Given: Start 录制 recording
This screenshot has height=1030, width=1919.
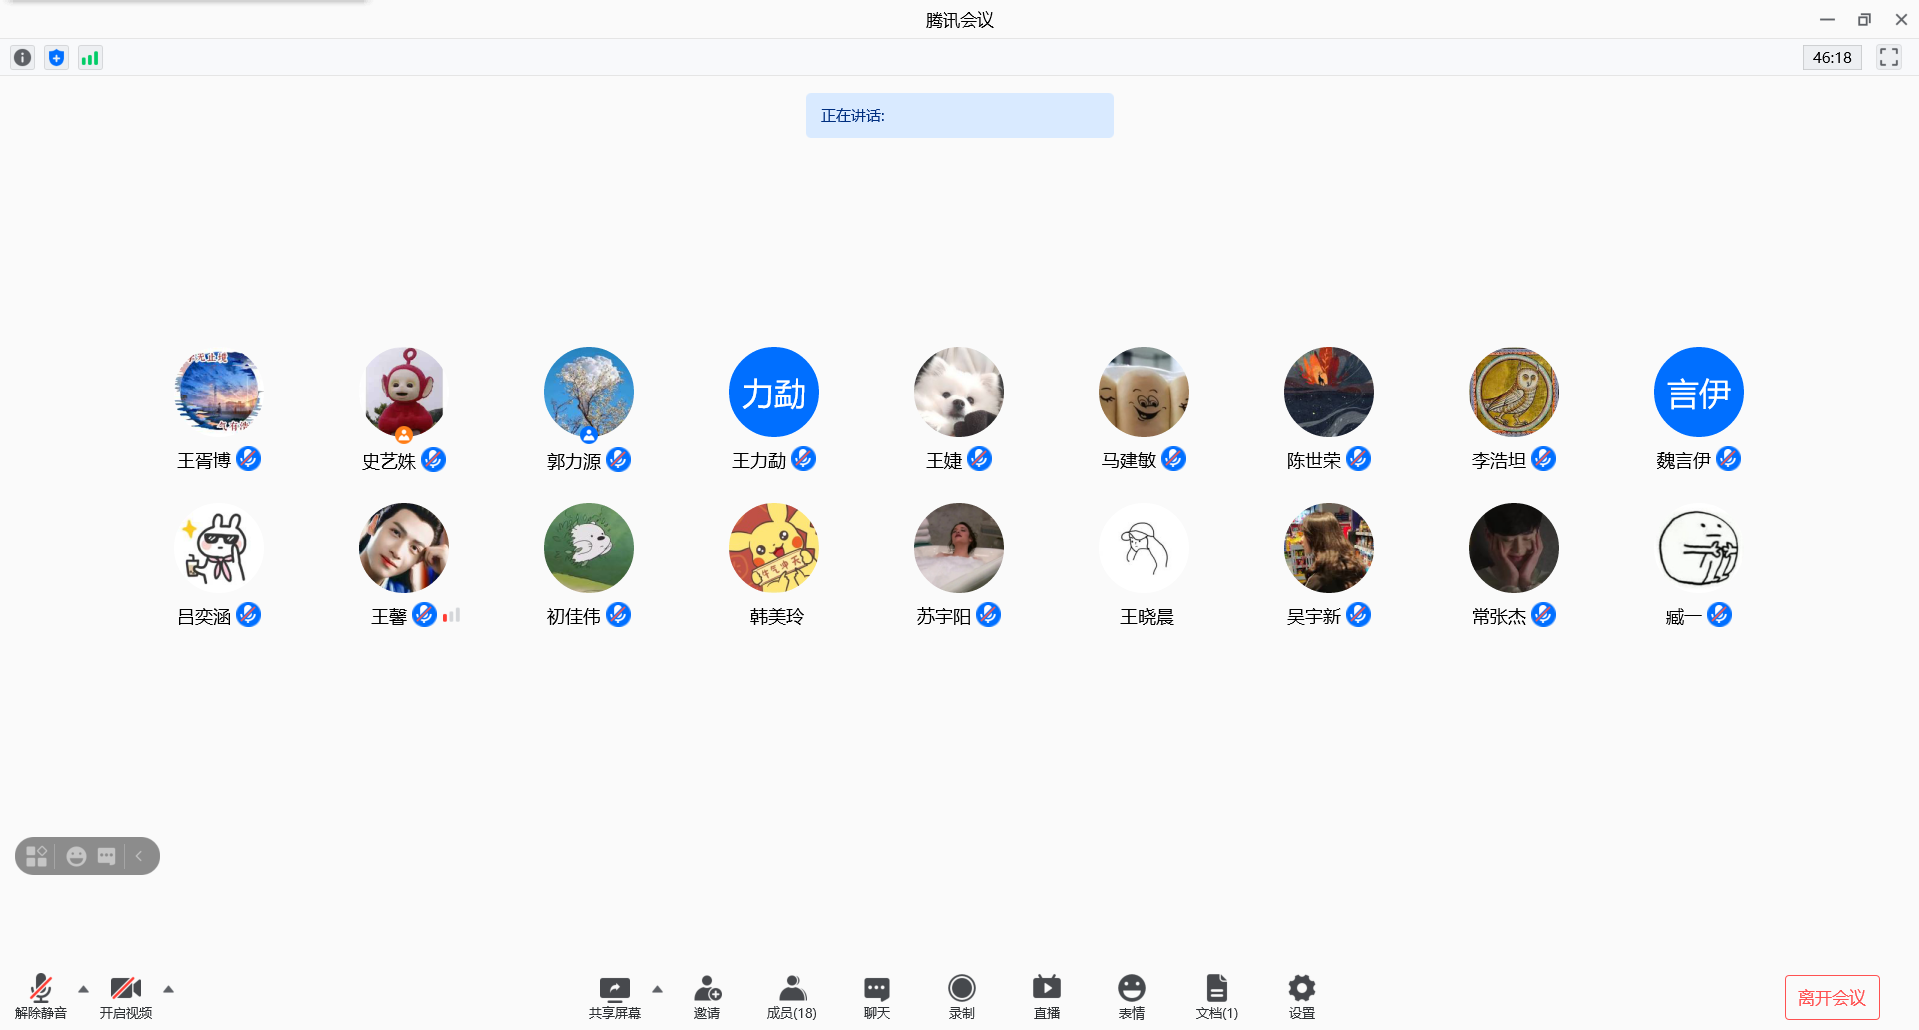Looking at the screenshot, I should (961, 996).
